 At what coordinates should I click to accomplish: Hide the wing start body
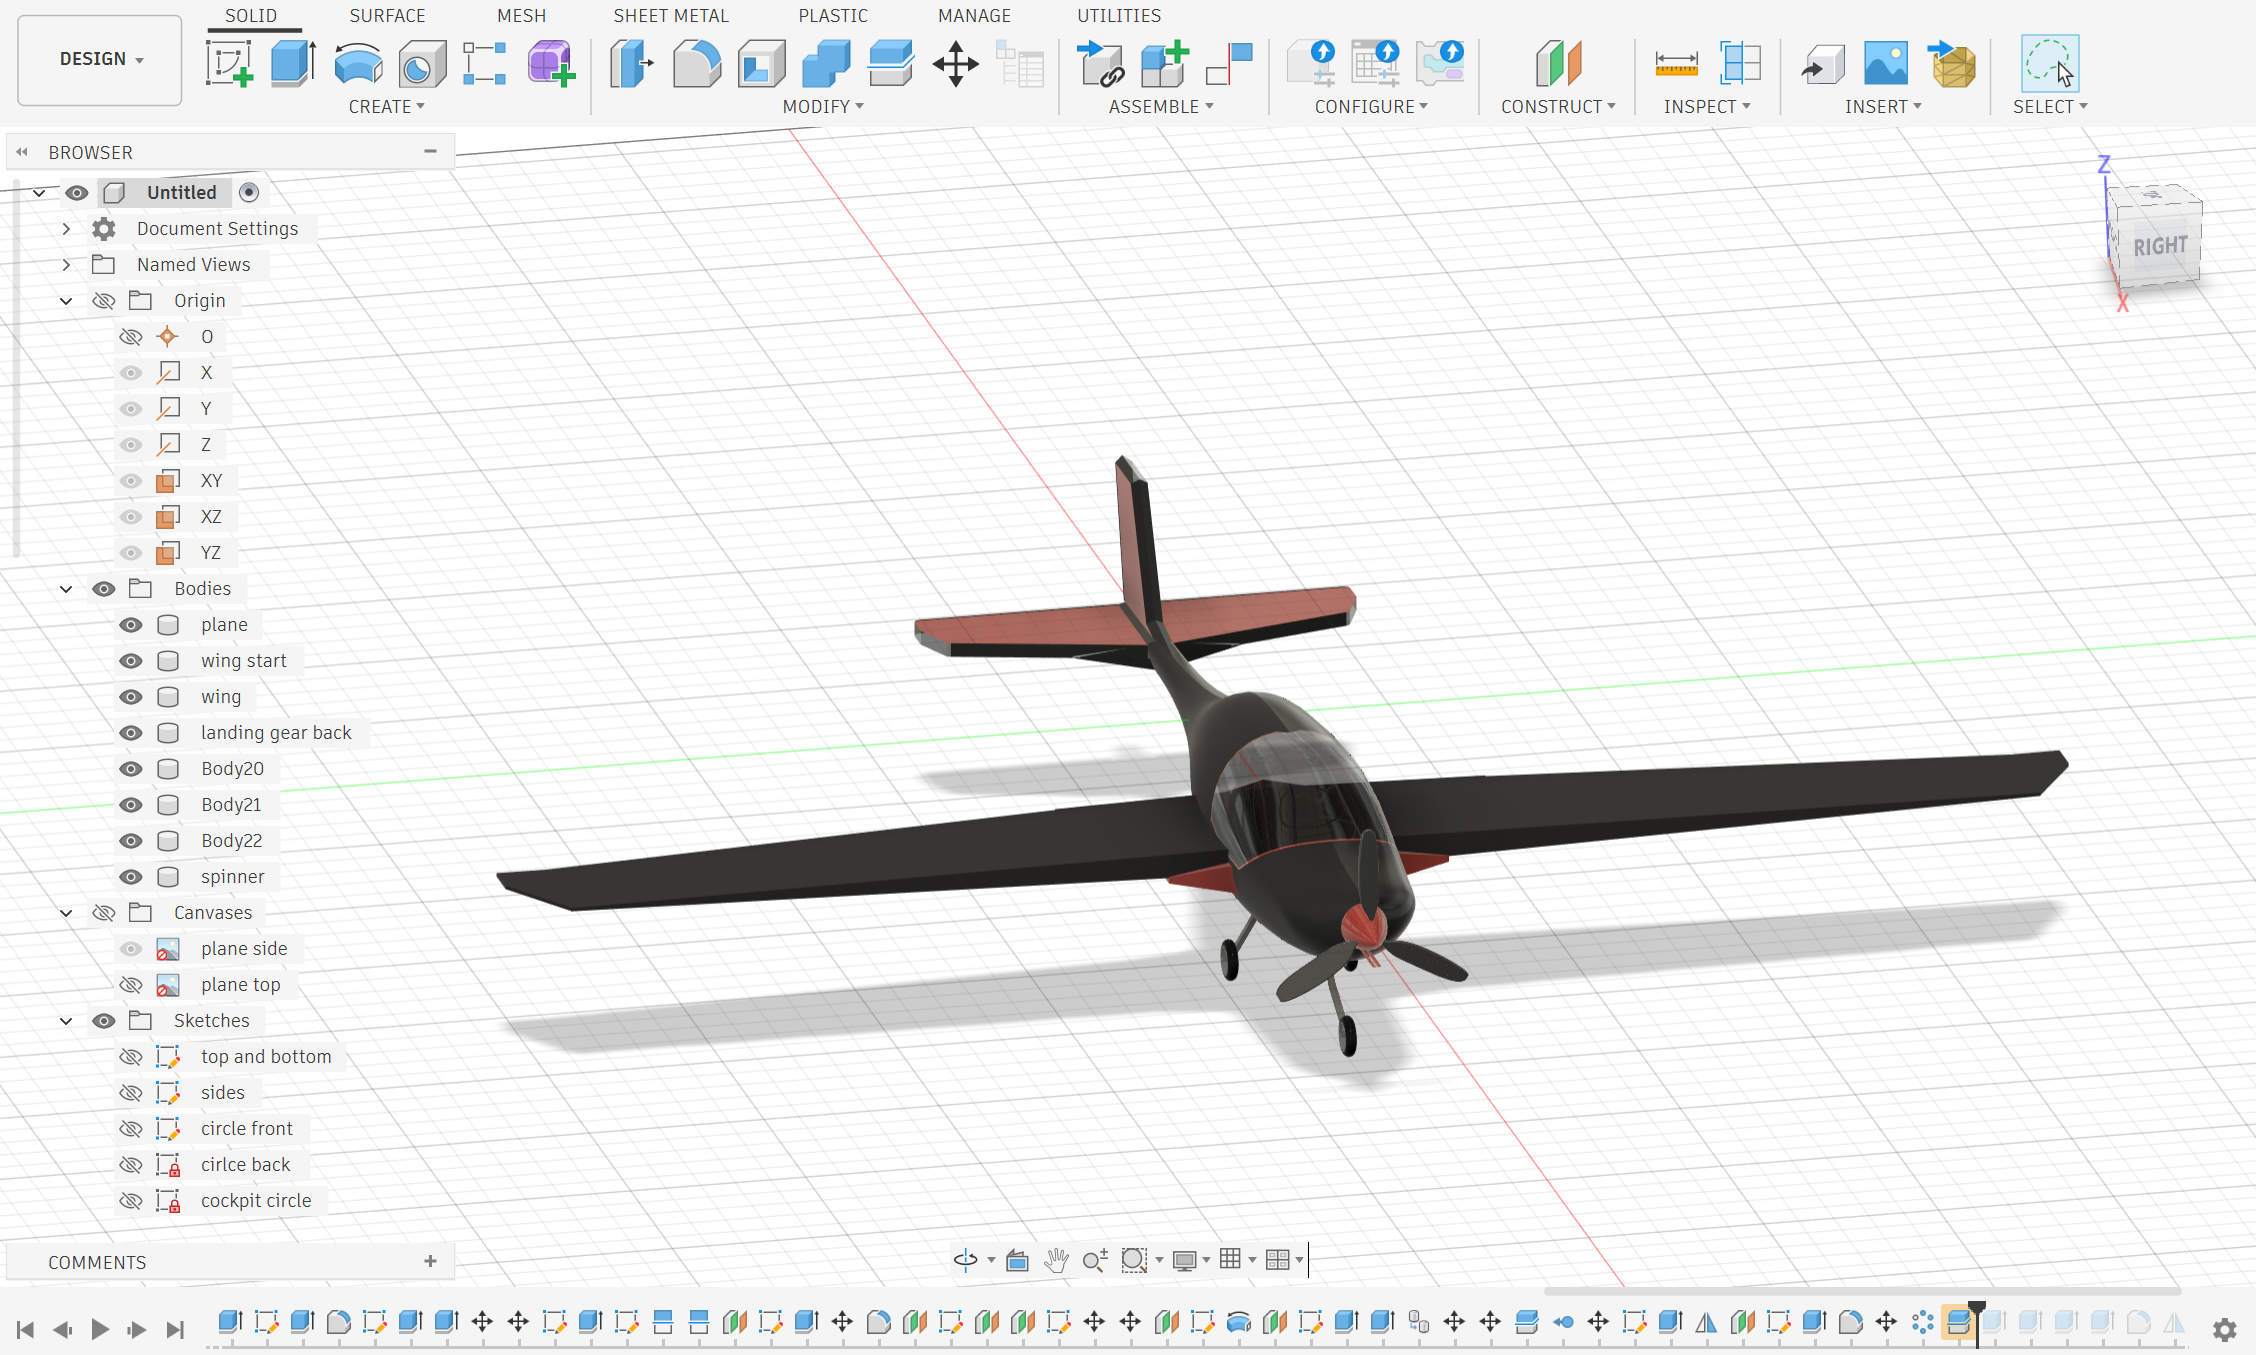pyautogui.click(x=131, y=661)
